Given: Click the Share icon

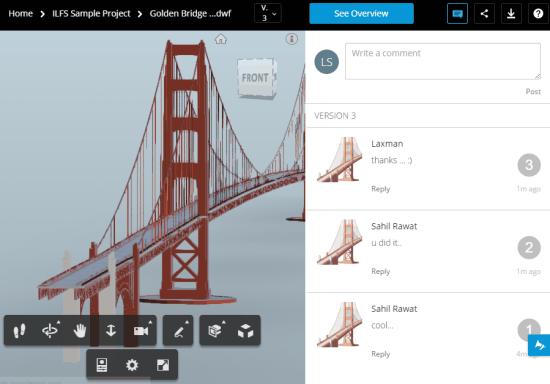Looking at the screenshot, I should tap(484, 13).
